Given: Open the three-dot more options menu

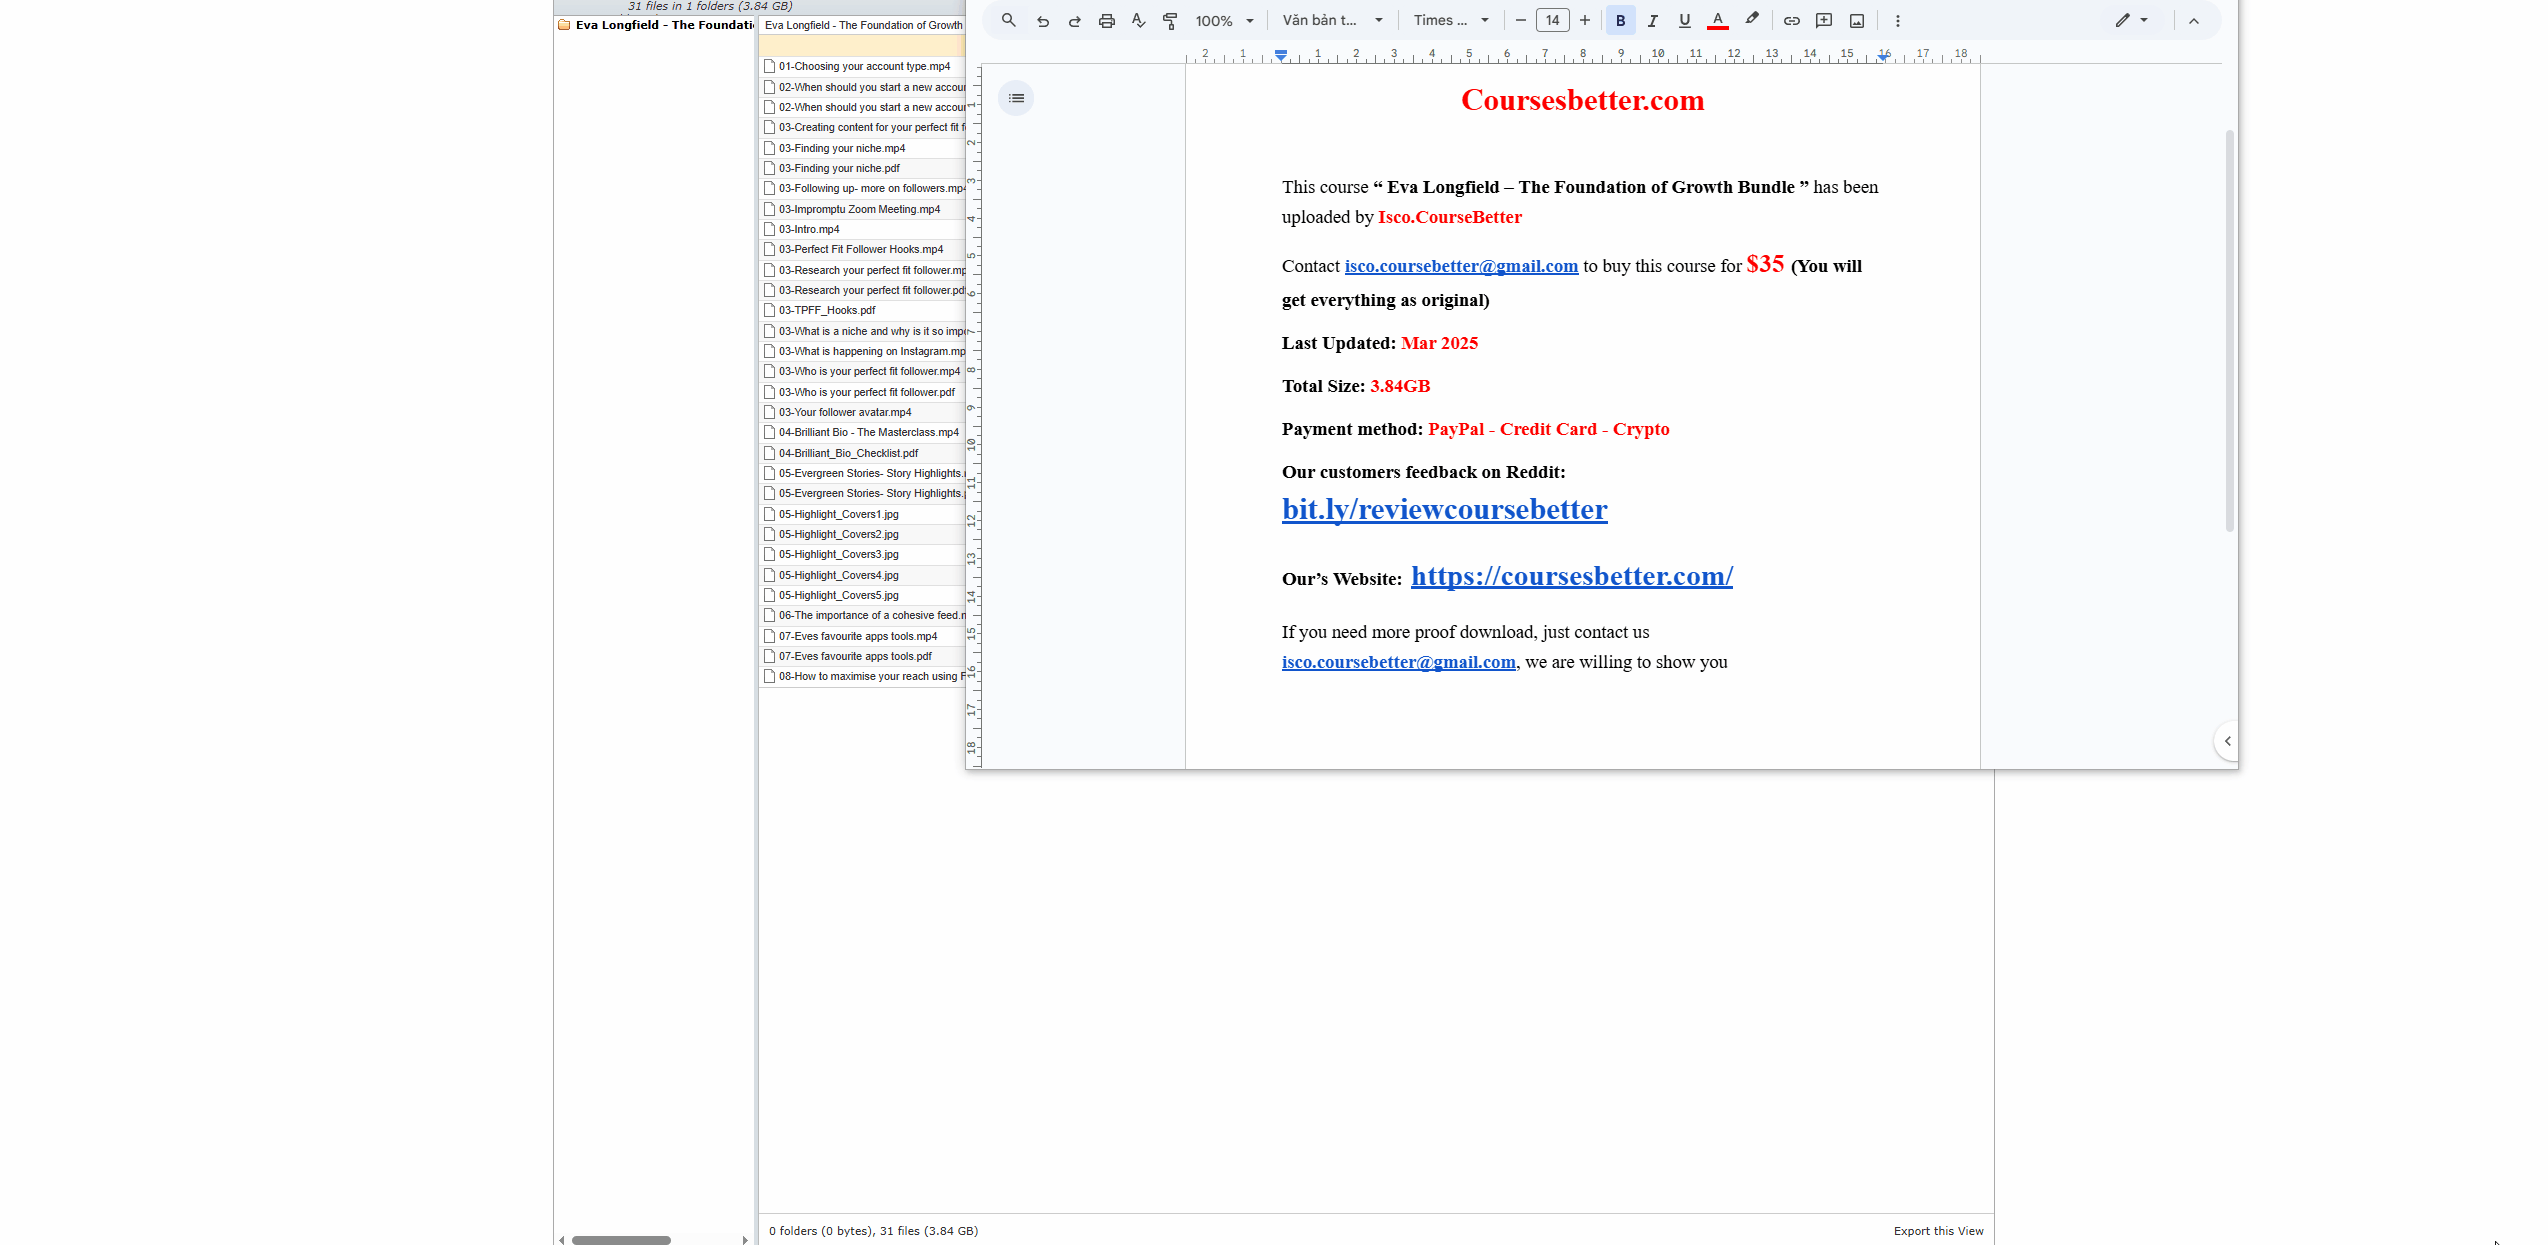Looking at the screenshot, I should 1897,21.
